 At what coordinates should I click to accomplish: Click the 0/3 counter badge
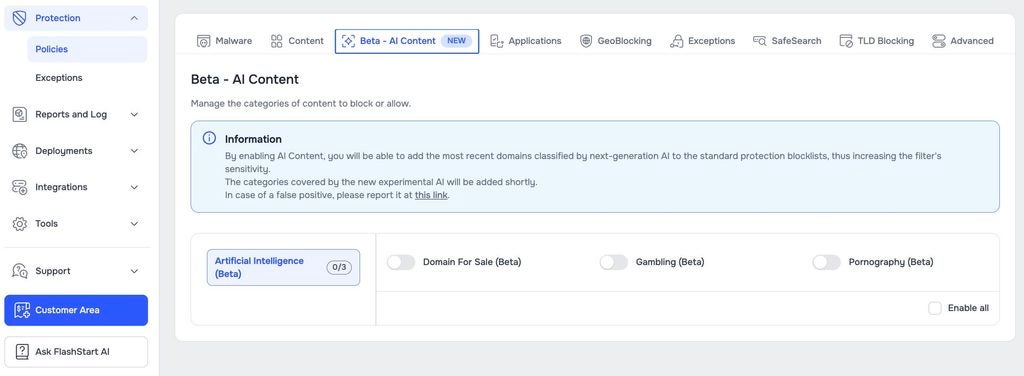pos(339,268)
